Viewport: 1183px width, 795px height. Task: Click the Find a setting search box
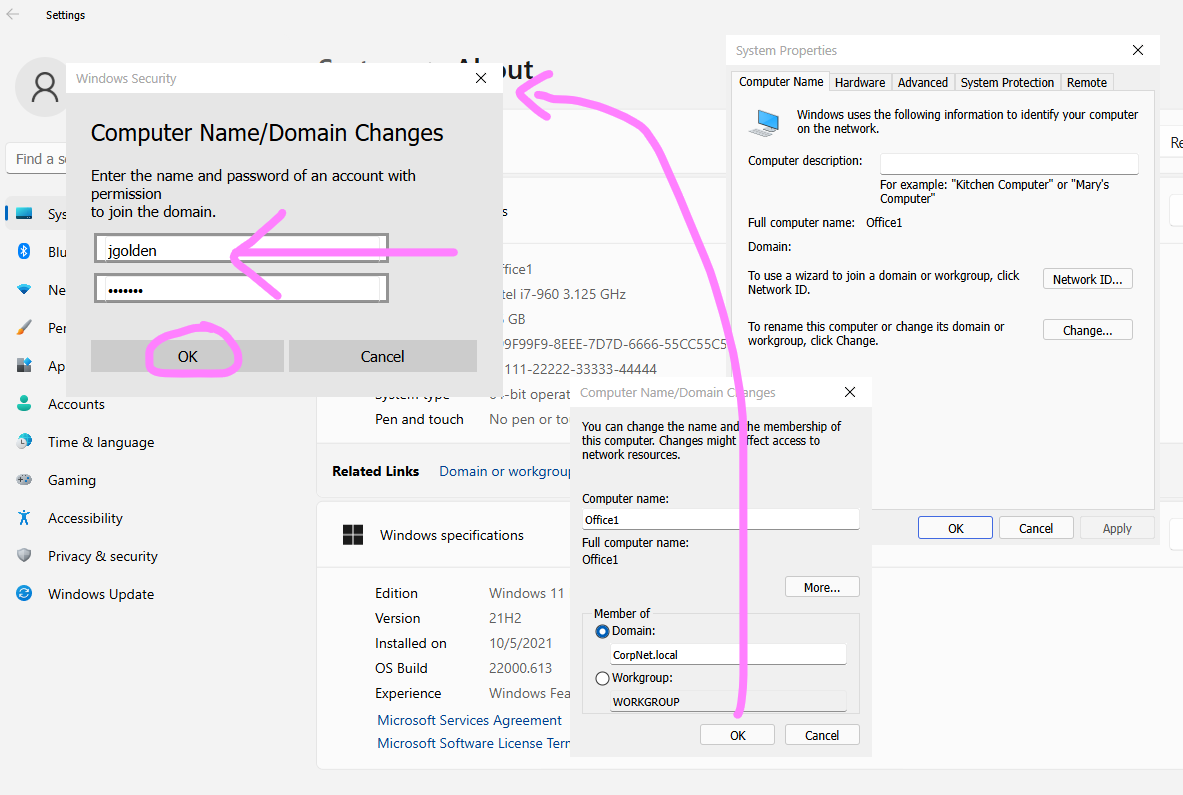(38, 158)
